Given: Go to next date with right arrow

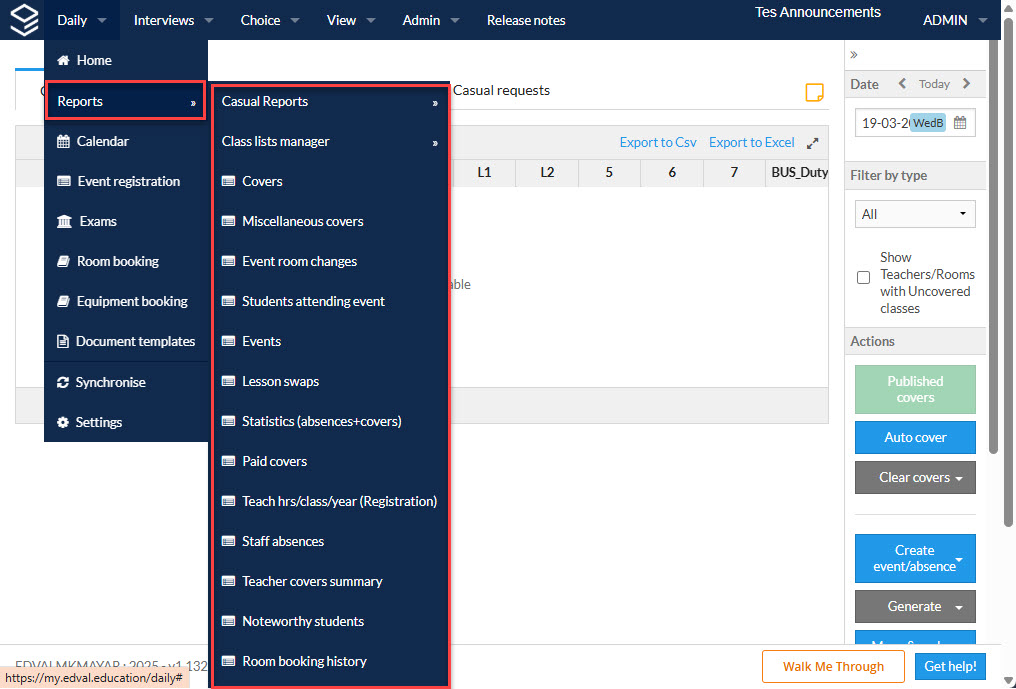Looking at the screenshot, I should [x=967, y=84].
